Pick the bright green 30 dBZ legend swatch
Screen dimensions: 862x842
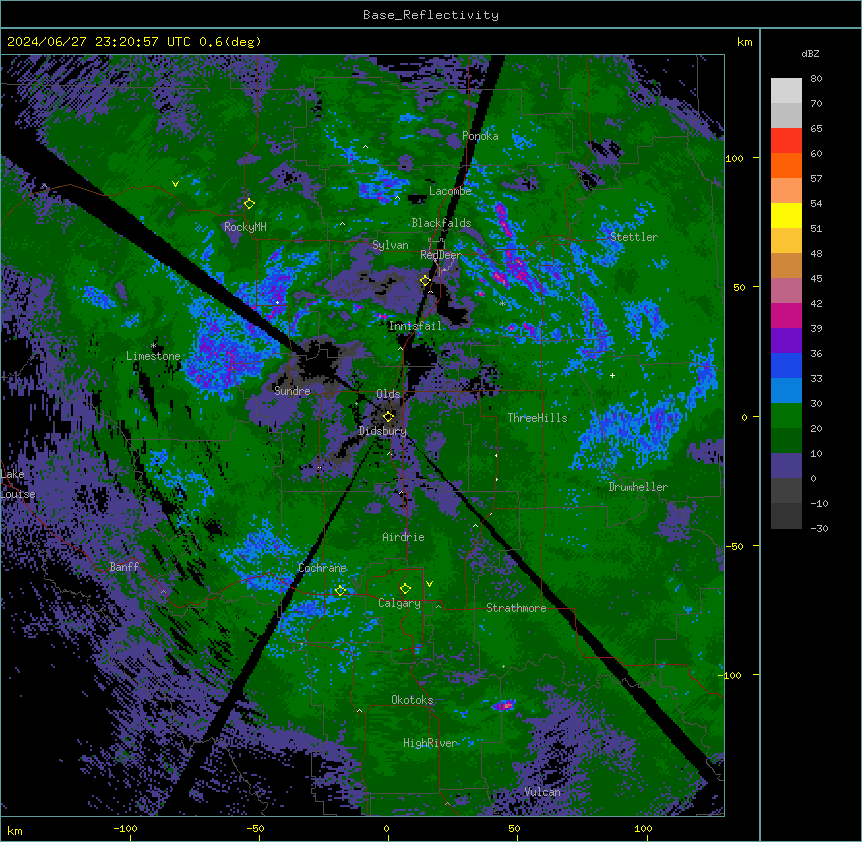[x=786, y=416]
